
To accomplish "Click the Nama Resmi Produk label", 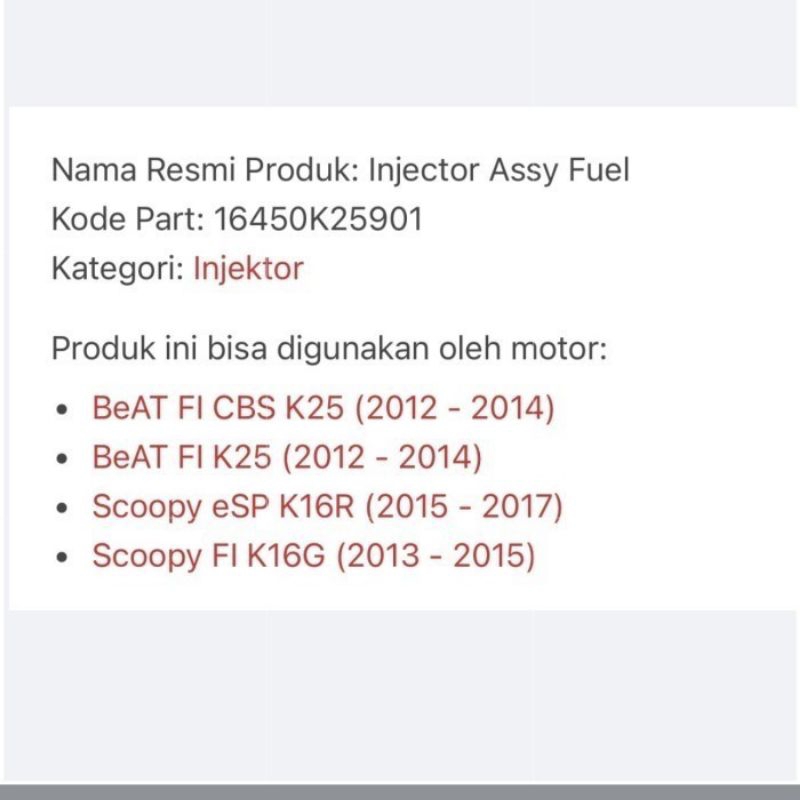I will point(204,170).
